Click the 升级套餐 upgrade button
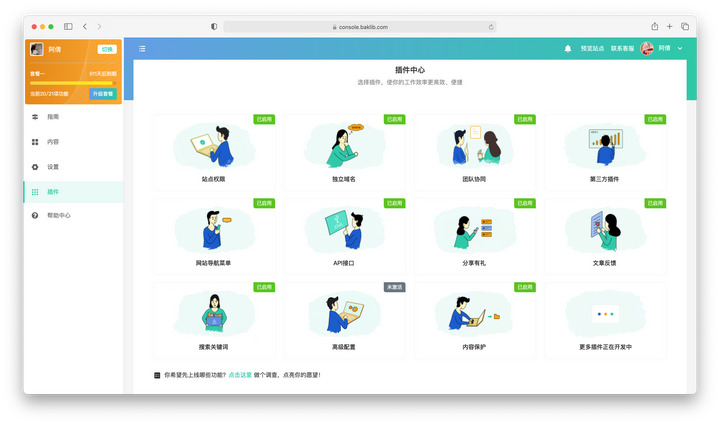720x425 pixels. point(103,94)
